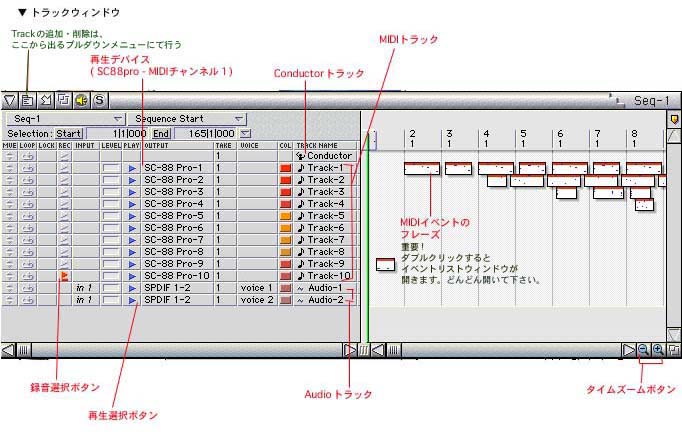The height and width of the screenshot is (435, 682).
Task: Click the Track add/delete menu icon
Action: click(28, 100)
